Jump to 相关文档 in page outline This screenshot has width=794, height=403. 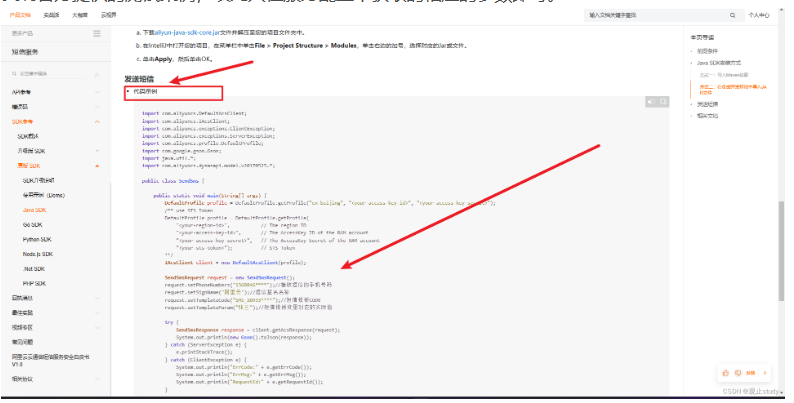pos(707,116)
